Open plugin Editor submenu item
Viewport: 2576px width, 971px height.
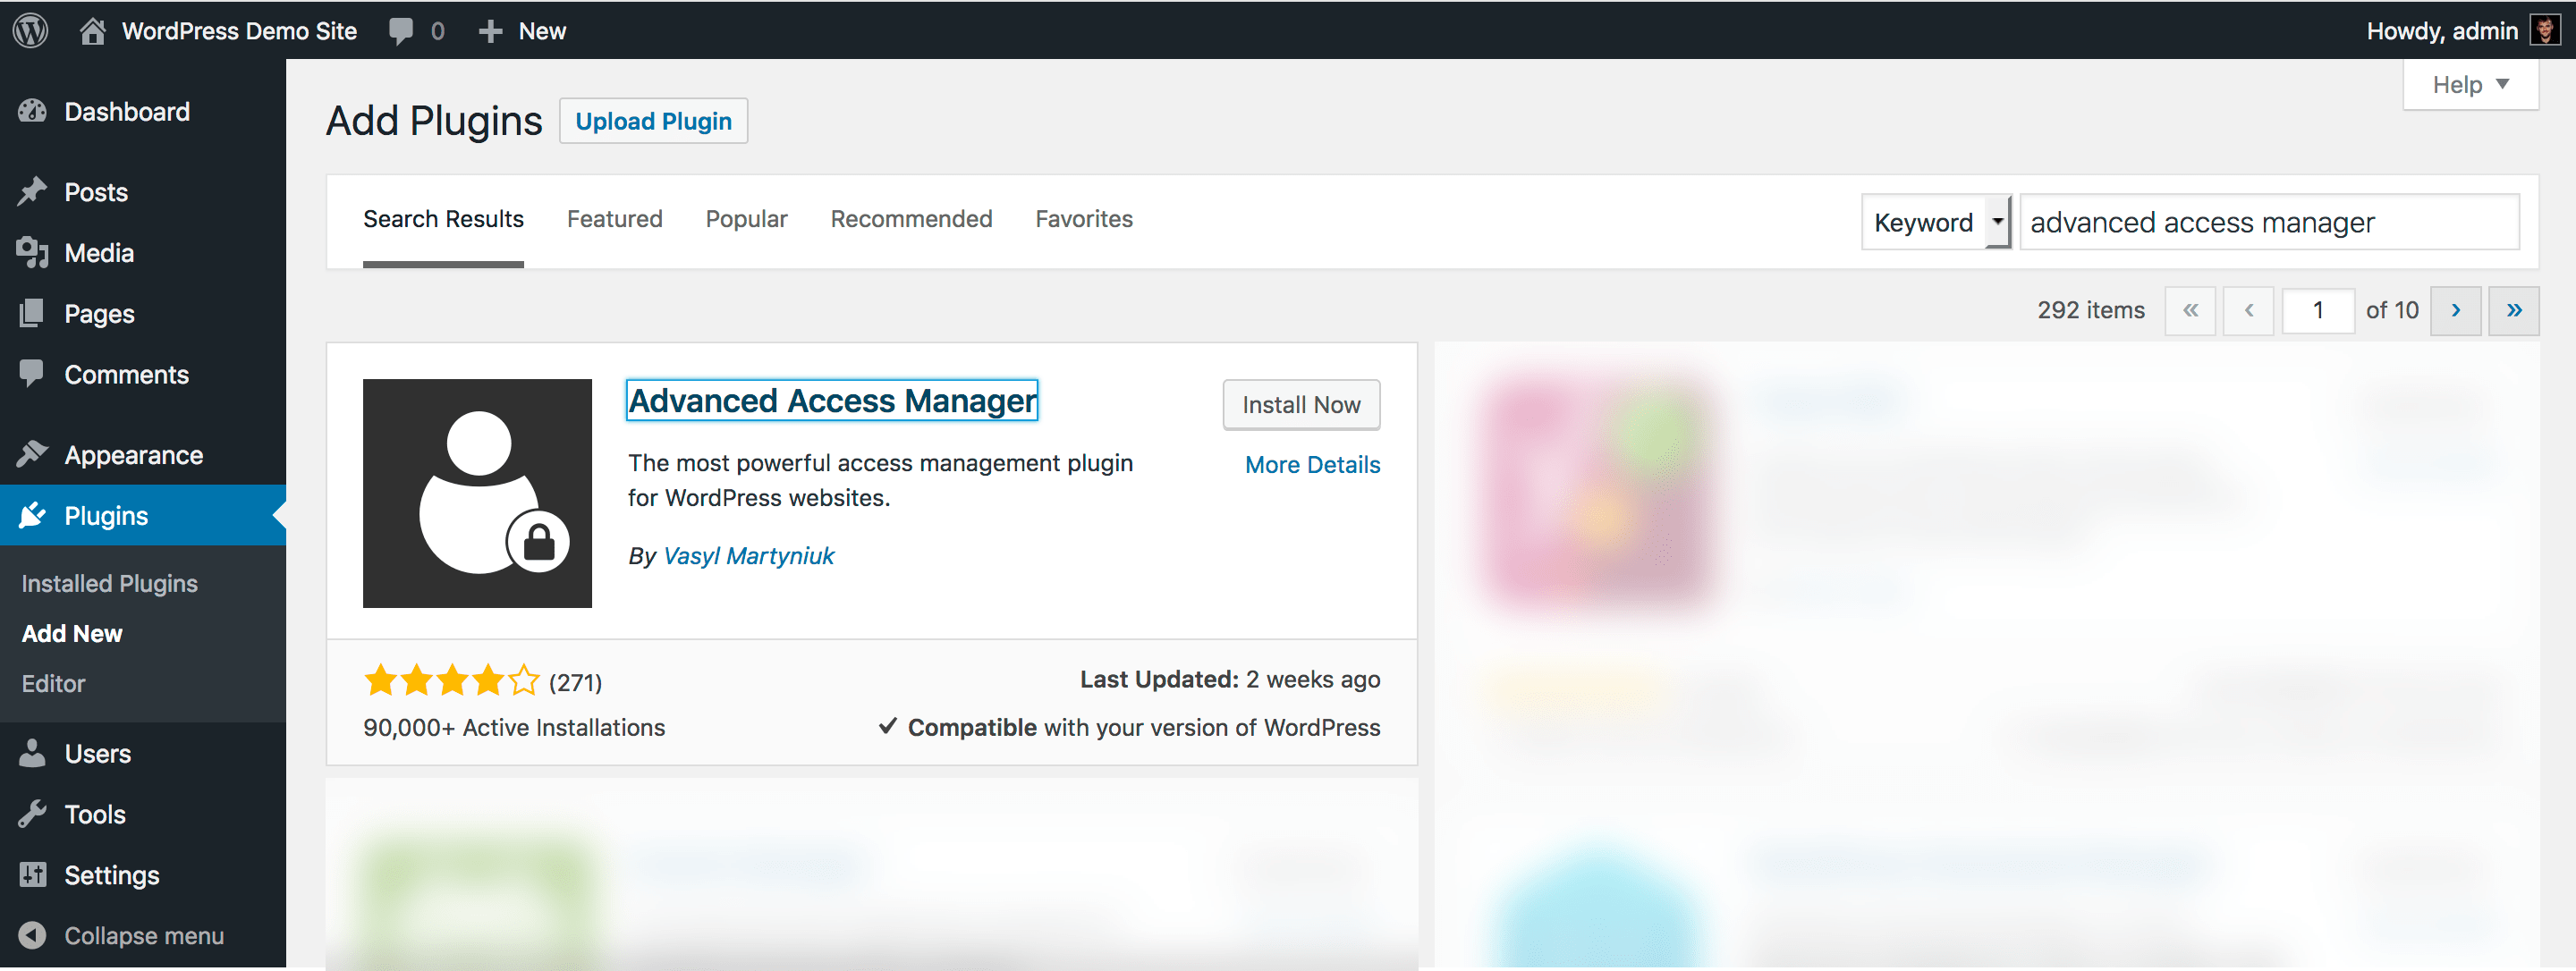tap(54, 683)
